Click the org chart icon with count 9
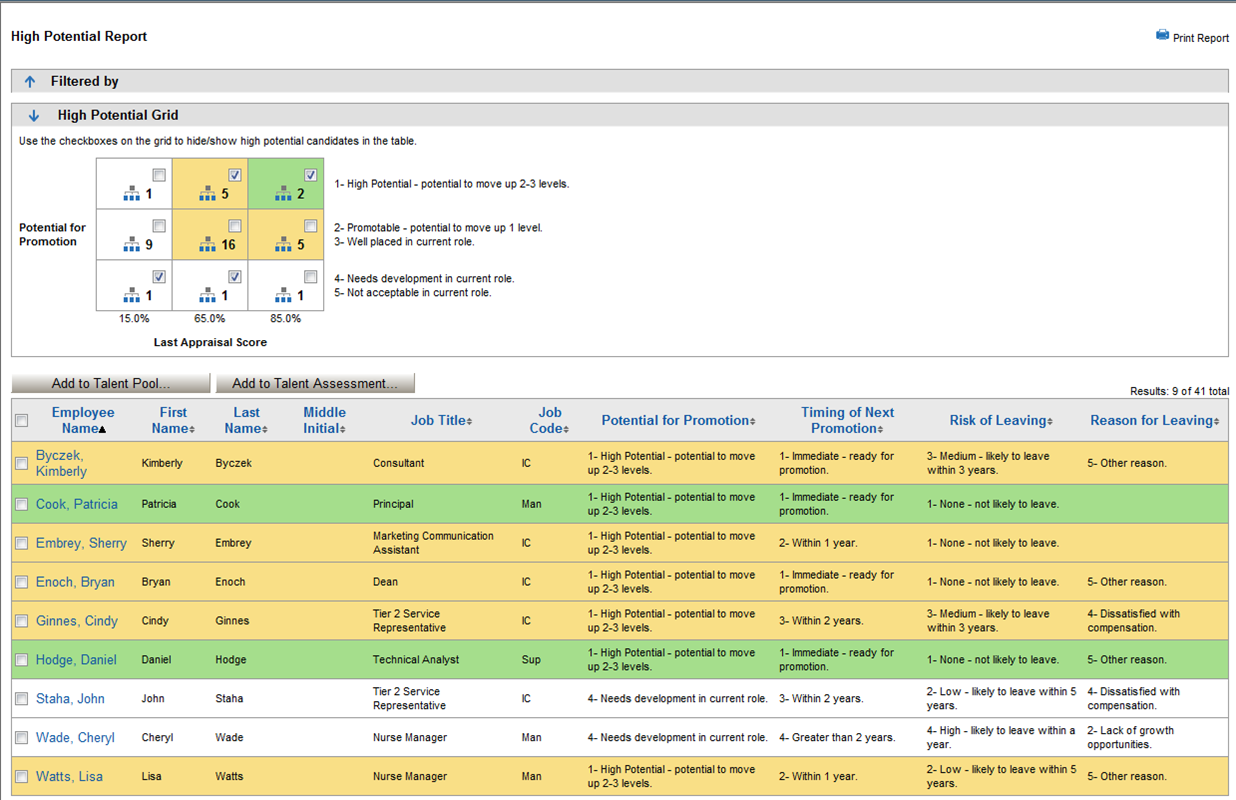This screenshot has width=1236, height=800. (x=132, y=243)
